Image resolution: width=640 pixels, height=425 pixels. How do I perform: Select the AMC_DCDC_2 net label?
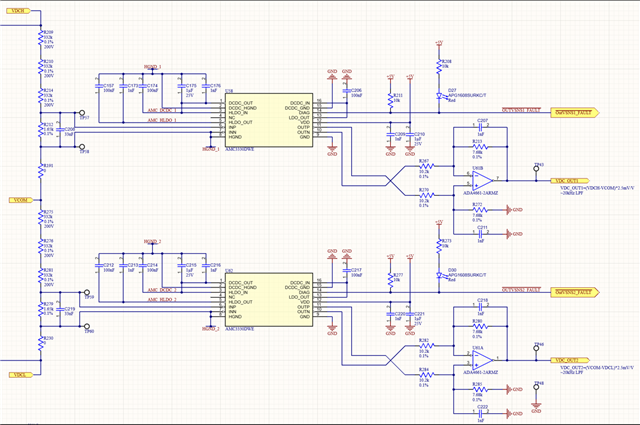point(162,290)
